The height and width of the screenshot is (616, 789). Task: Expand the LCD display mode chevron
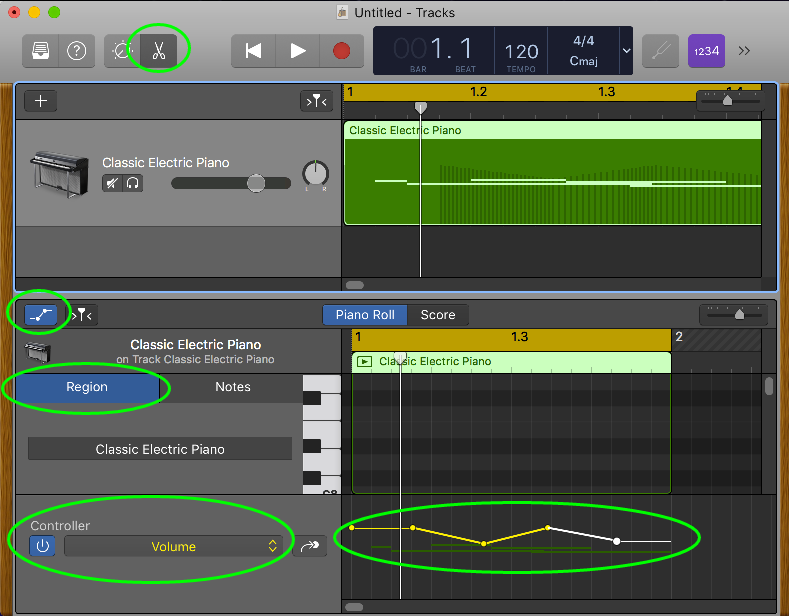coord(626,51)
